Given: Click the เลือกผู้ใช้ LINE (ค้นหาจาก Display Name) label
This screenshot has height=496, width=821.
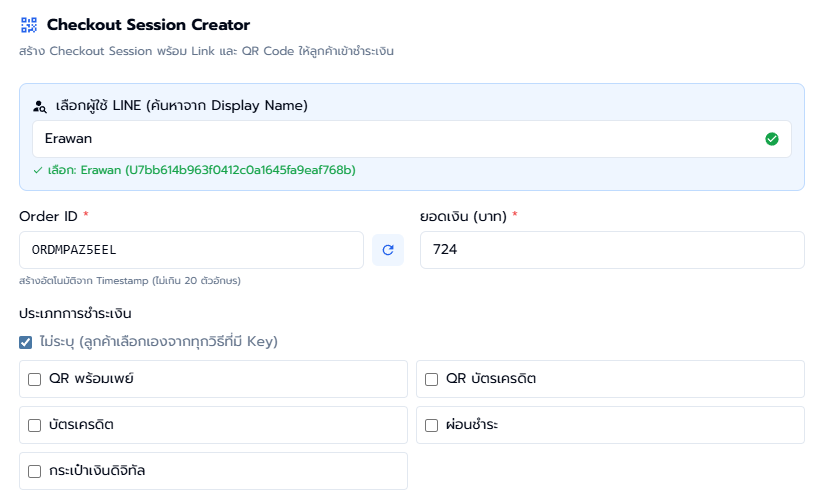Looking at the screenshot, I should coord(182,106).
